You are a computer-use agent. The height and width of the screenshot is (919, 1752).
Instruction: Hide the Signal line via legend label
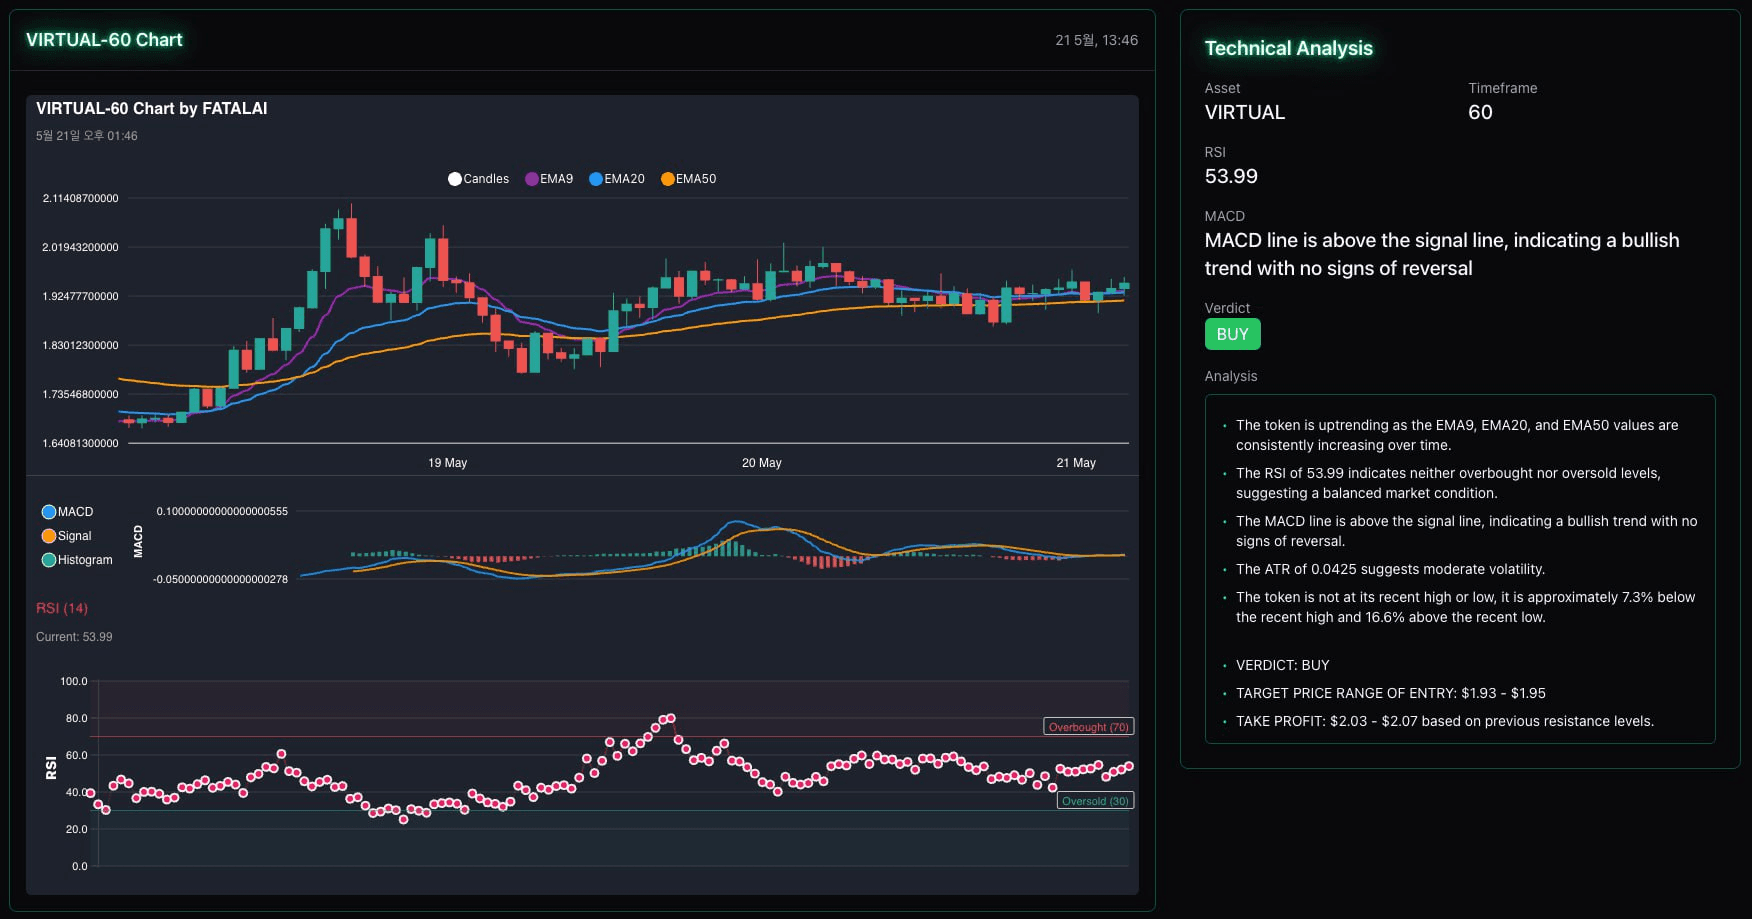click(x=75, y=536)
